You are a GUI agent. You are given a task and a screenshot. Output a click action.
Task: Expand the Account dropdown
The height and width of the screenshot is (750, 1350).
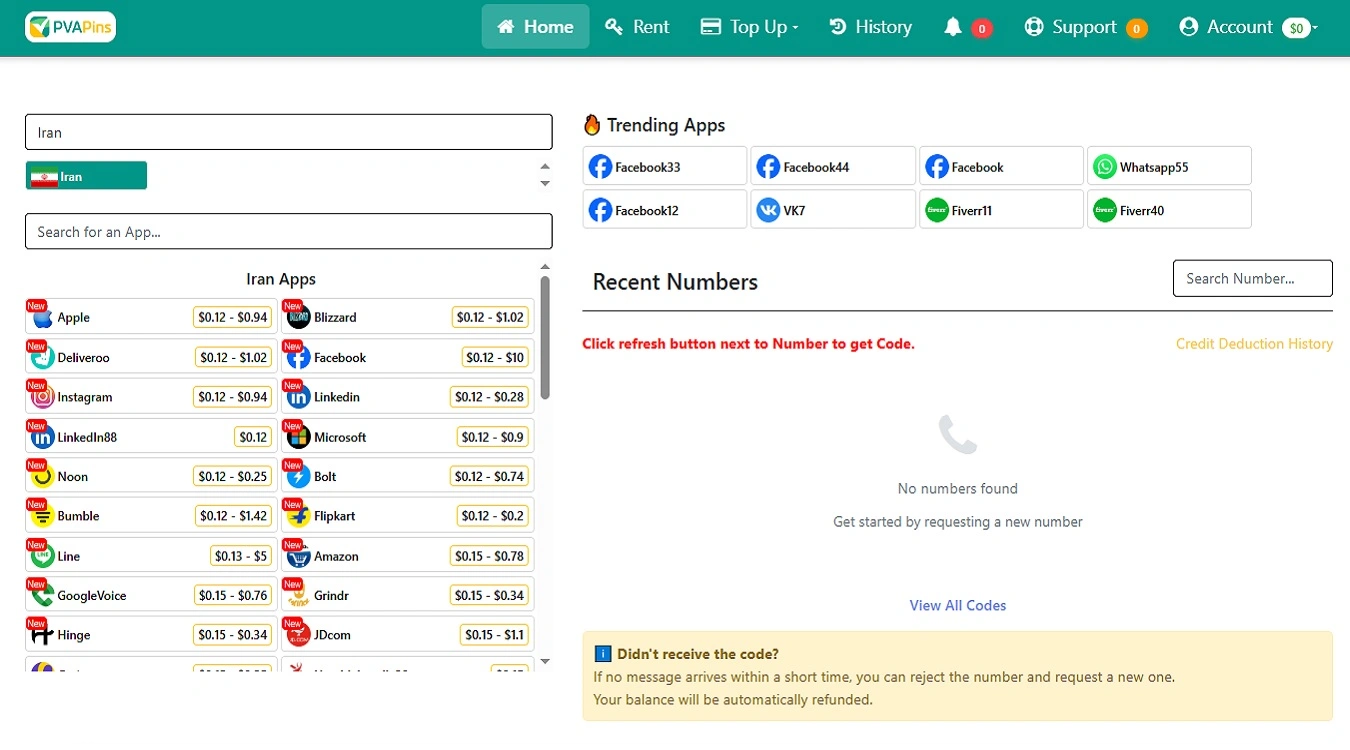tap(1248, 27)
